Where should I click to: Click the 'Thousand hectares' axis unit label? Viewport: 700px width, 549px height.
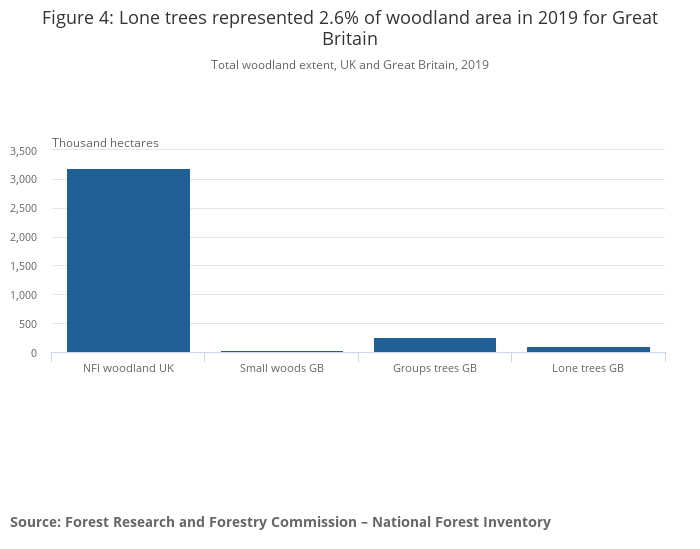(x=105, y=143)
